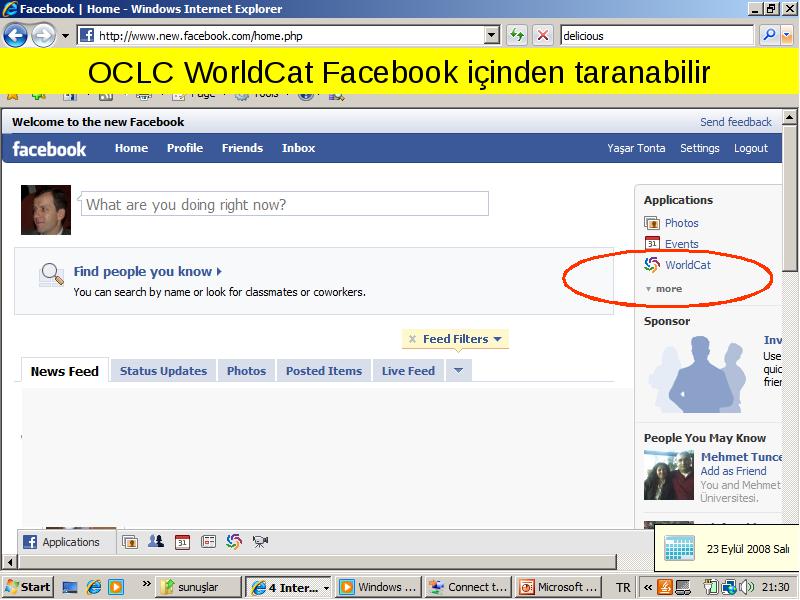Click the Events calendar icon in the sidebar
The height and width of the screenshot is (600, 800).
(x=652, y=243)
